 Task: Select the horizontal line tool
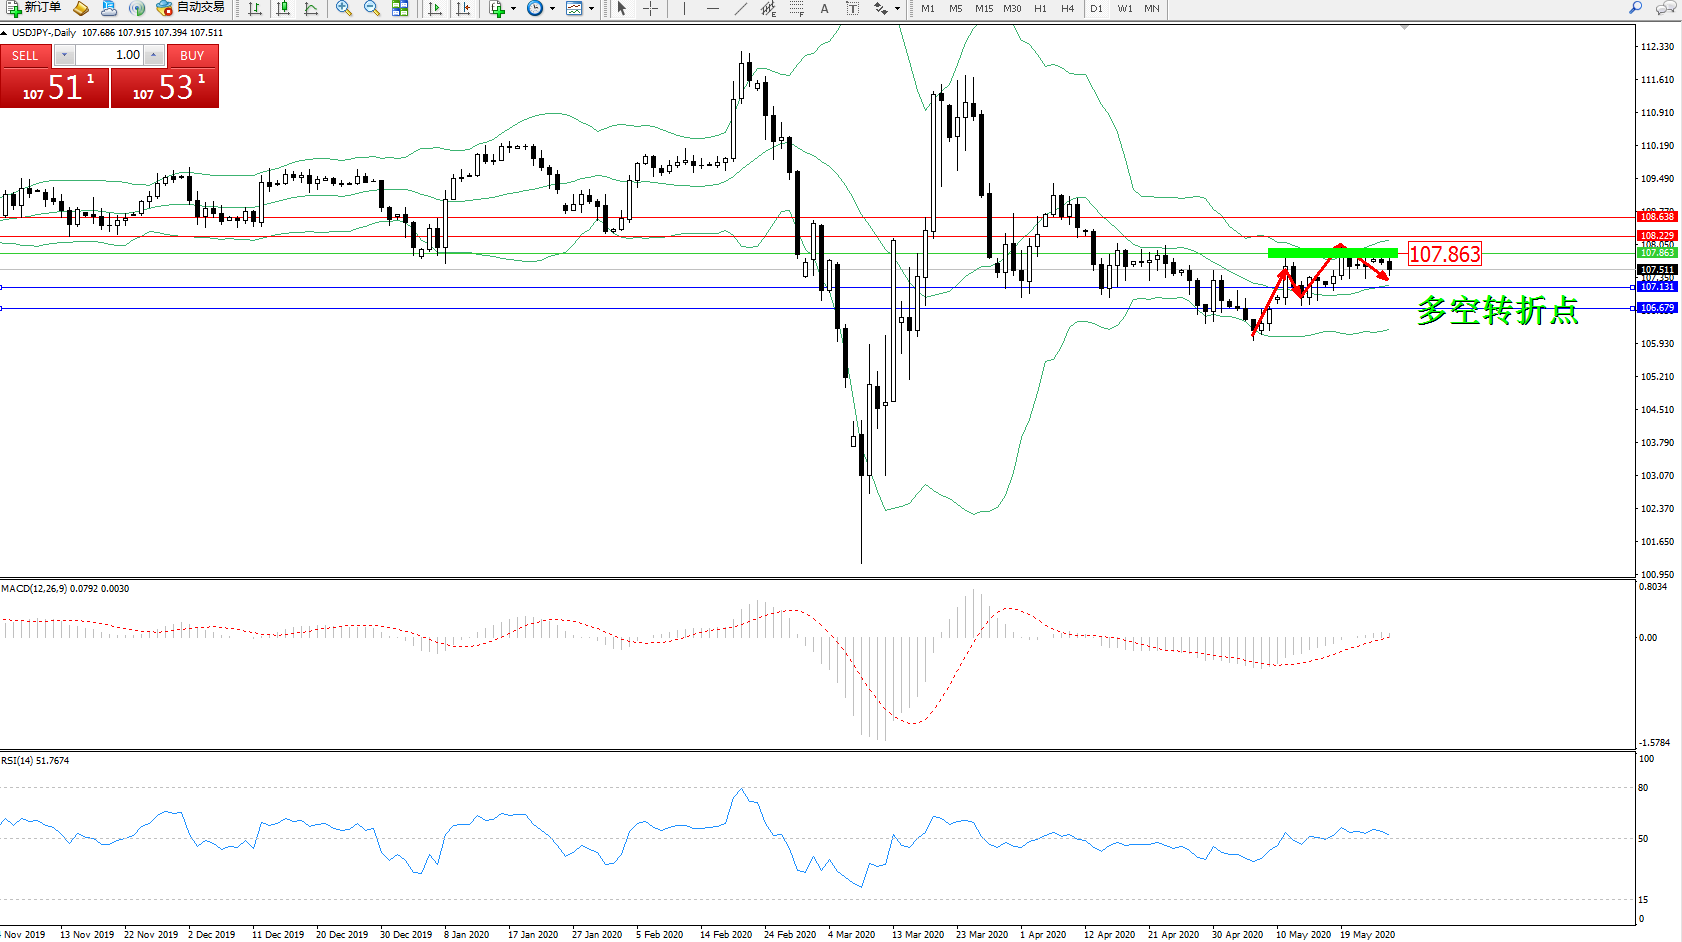coord(712,8)
